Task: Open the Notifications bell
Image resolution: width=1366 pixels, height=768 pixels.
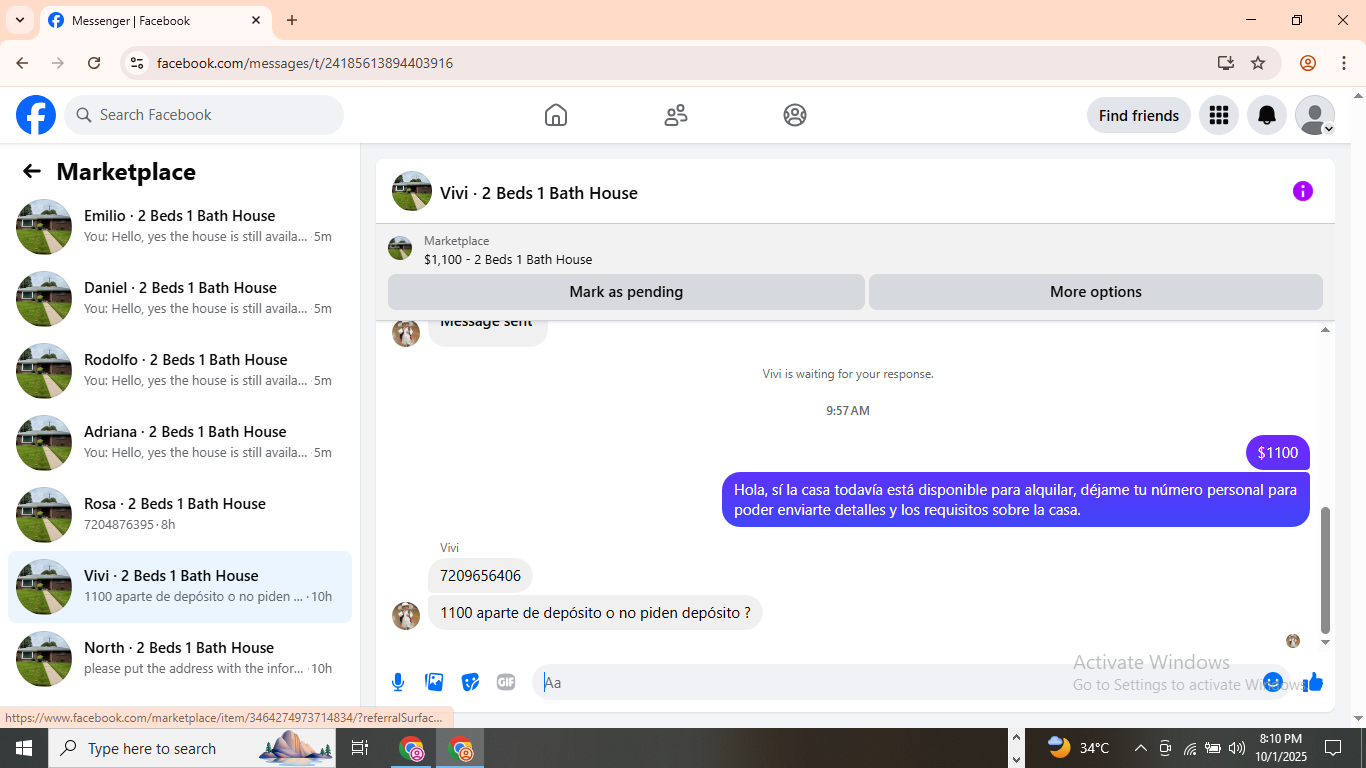Action: point(1266,115)
